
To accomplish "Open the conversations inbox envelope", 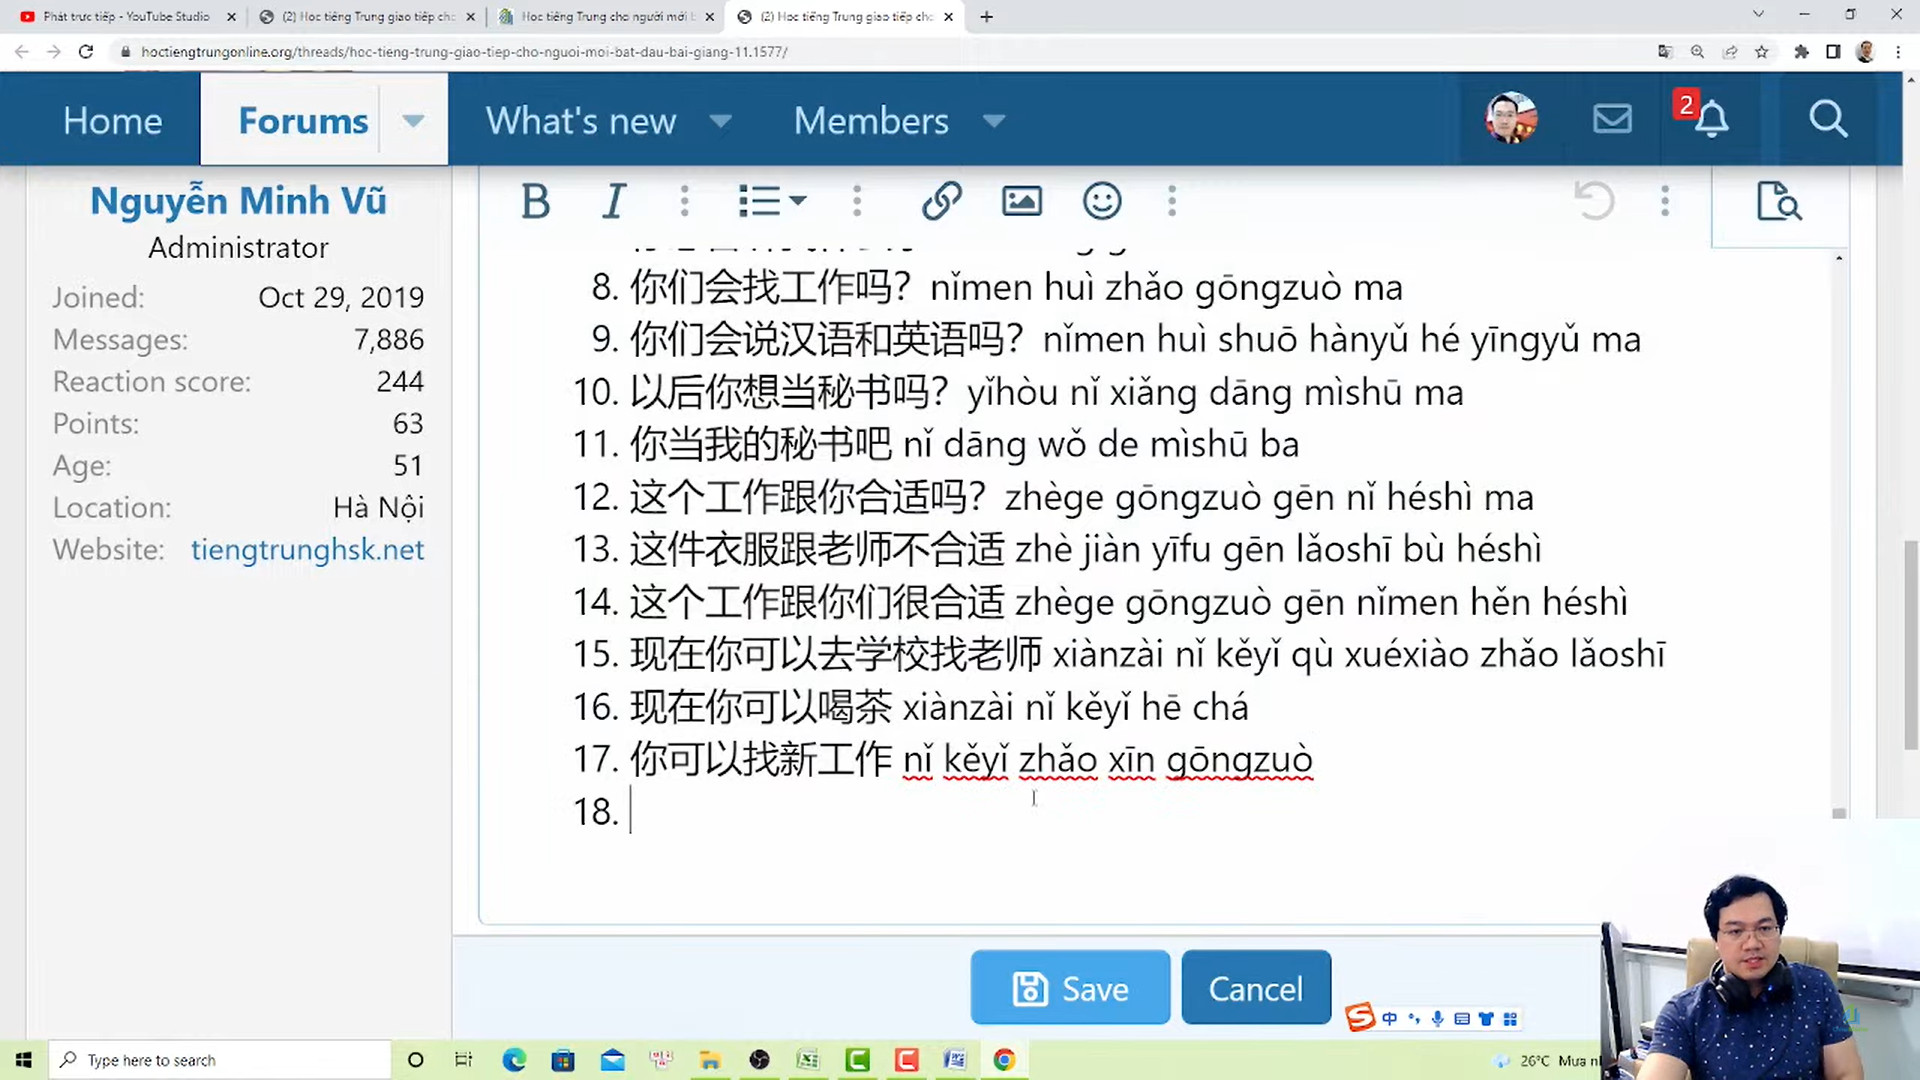I will [x=1612, y=119].
